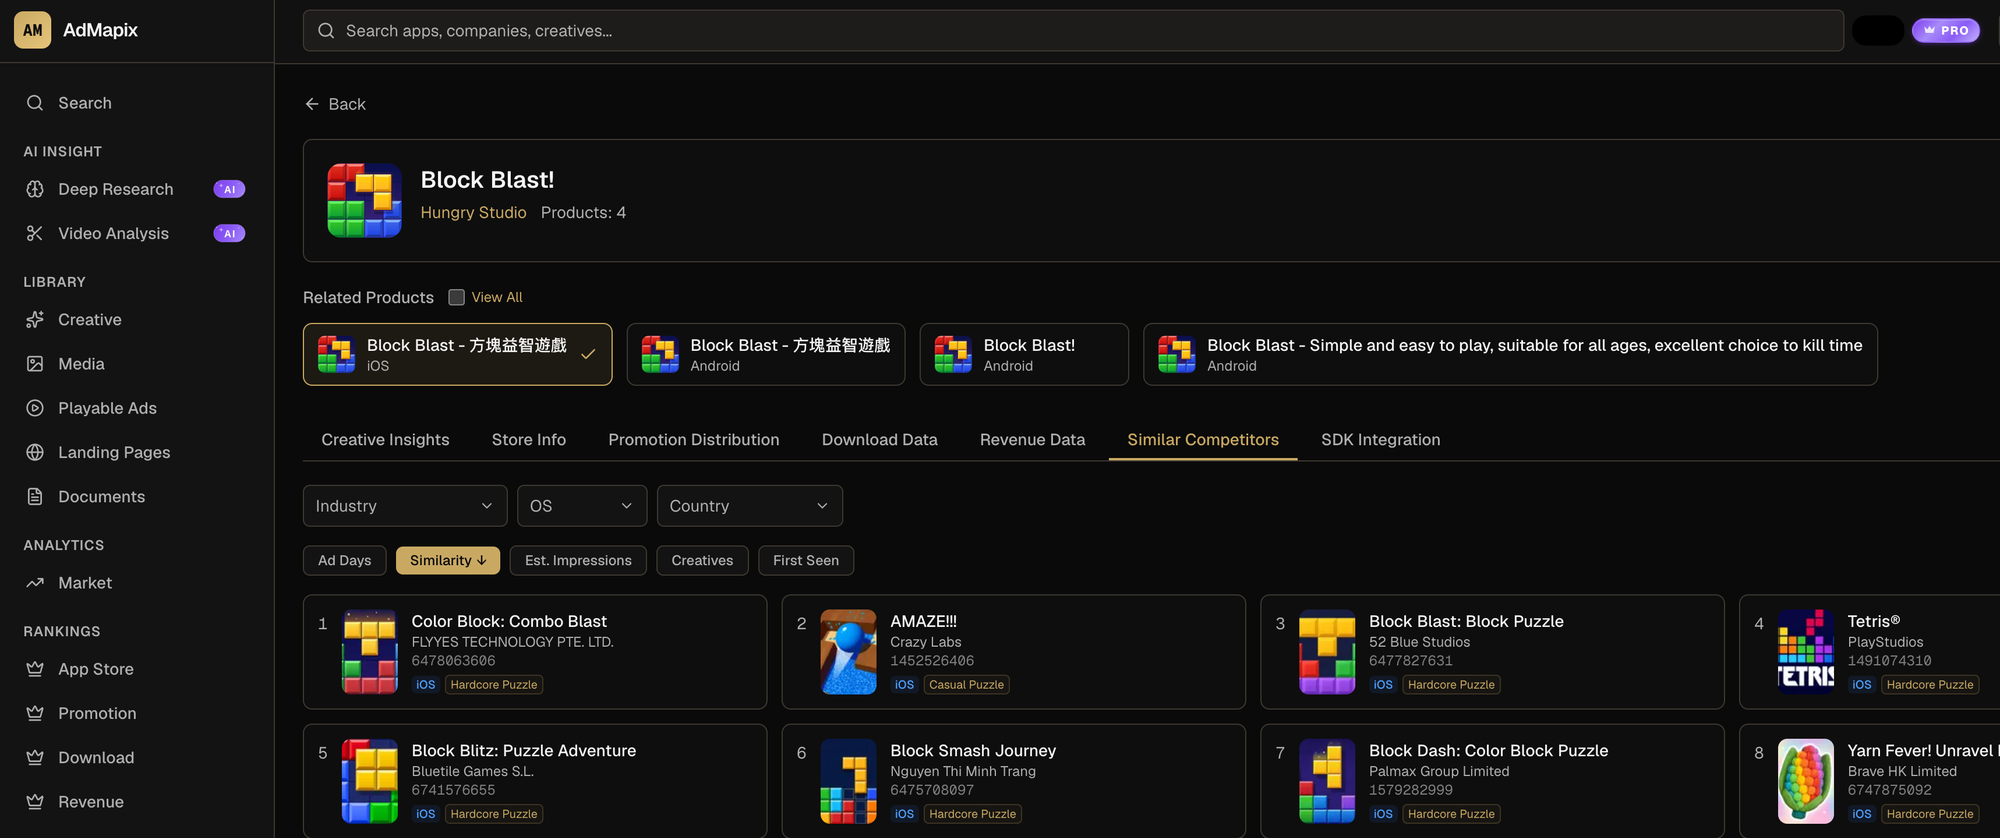The height and width of the screenshot is (838, 2000).
Task: Open the Hungry Studio company link
Action: [473, 213]
